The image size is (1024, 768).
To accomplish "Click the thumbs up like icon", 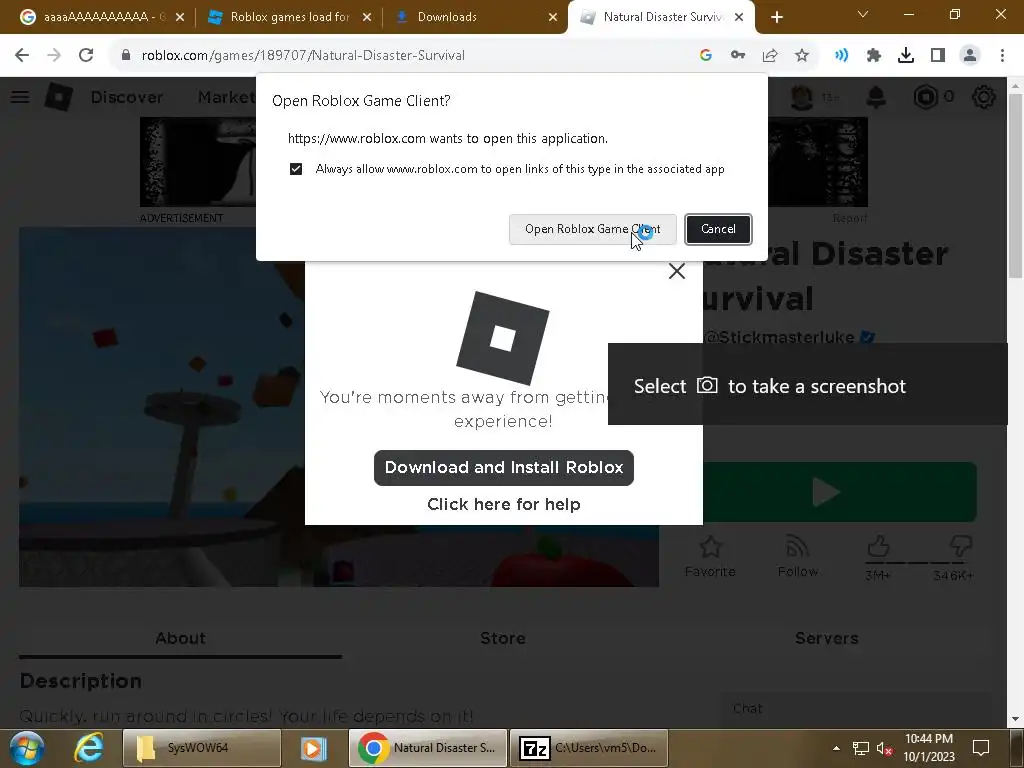I will pyautogui.click(x=878, y=546).
